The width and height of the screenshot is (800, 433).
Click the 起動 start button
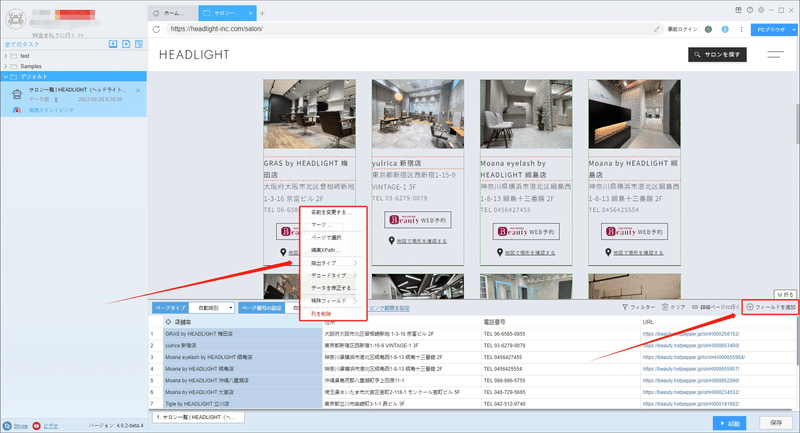[730, 423]
